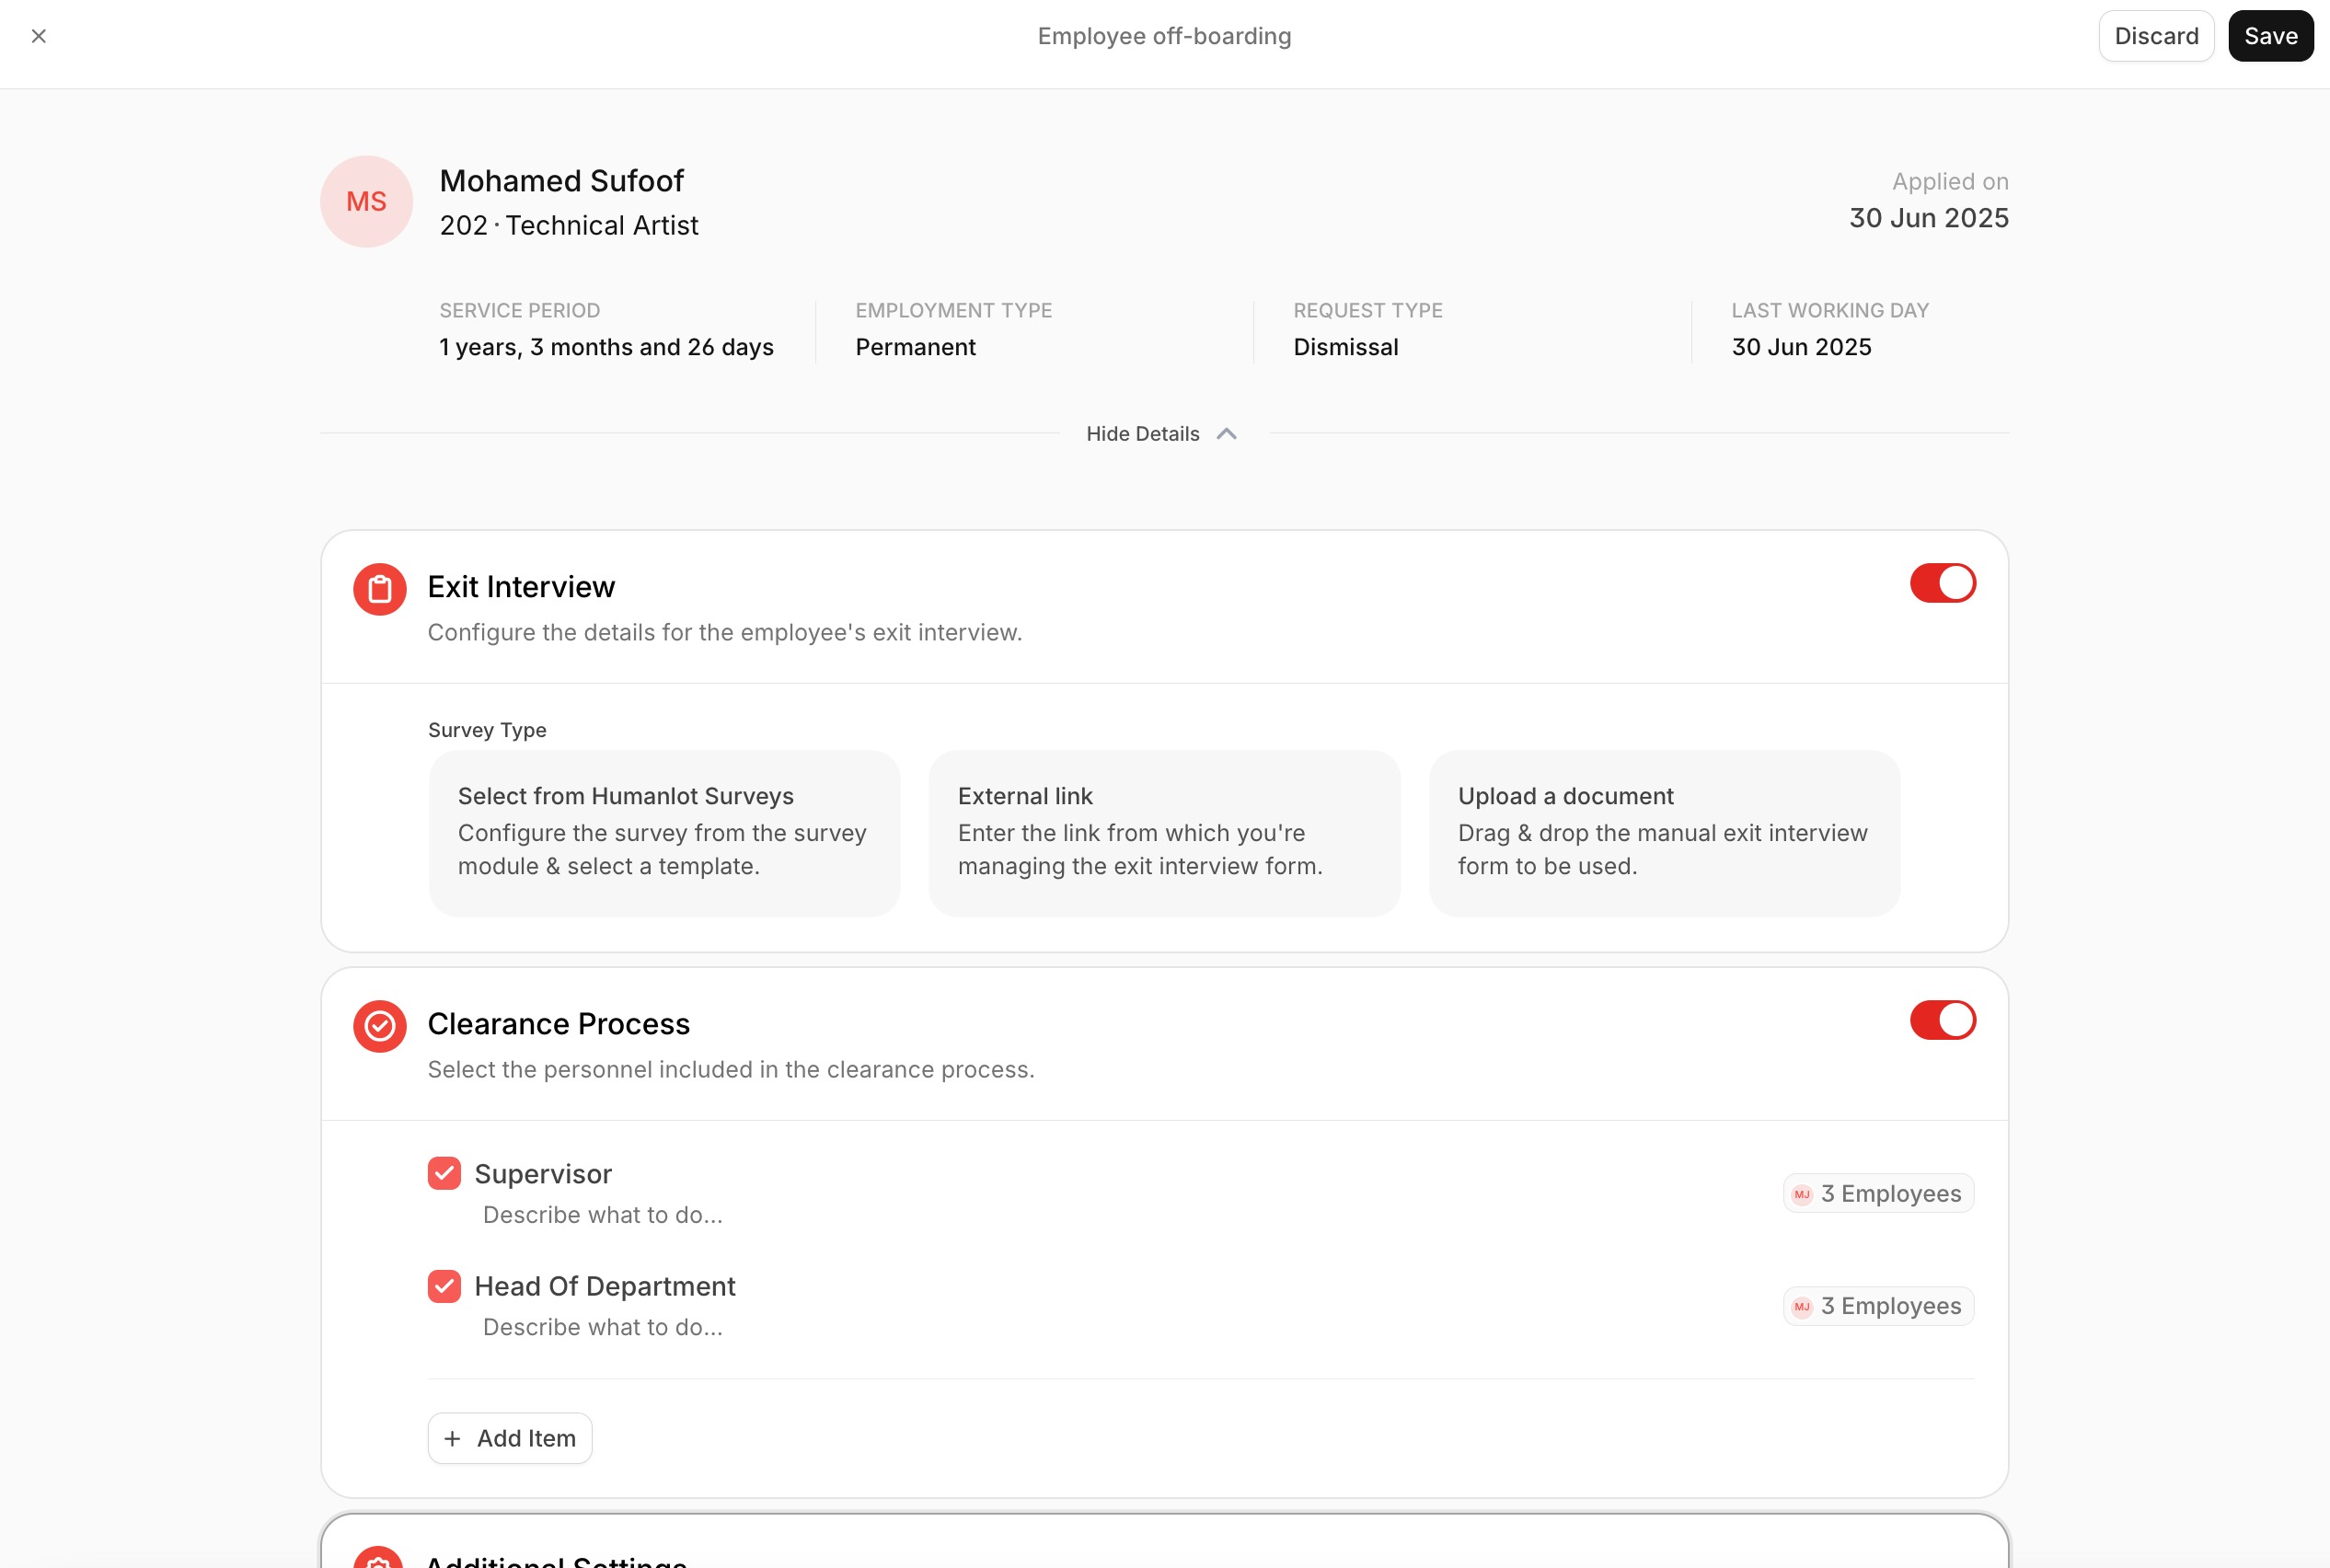Choose Select from Humanlot Surveys option
Screen dimensions: 2330x1568
pyautogui.click(x=664, y=832)
